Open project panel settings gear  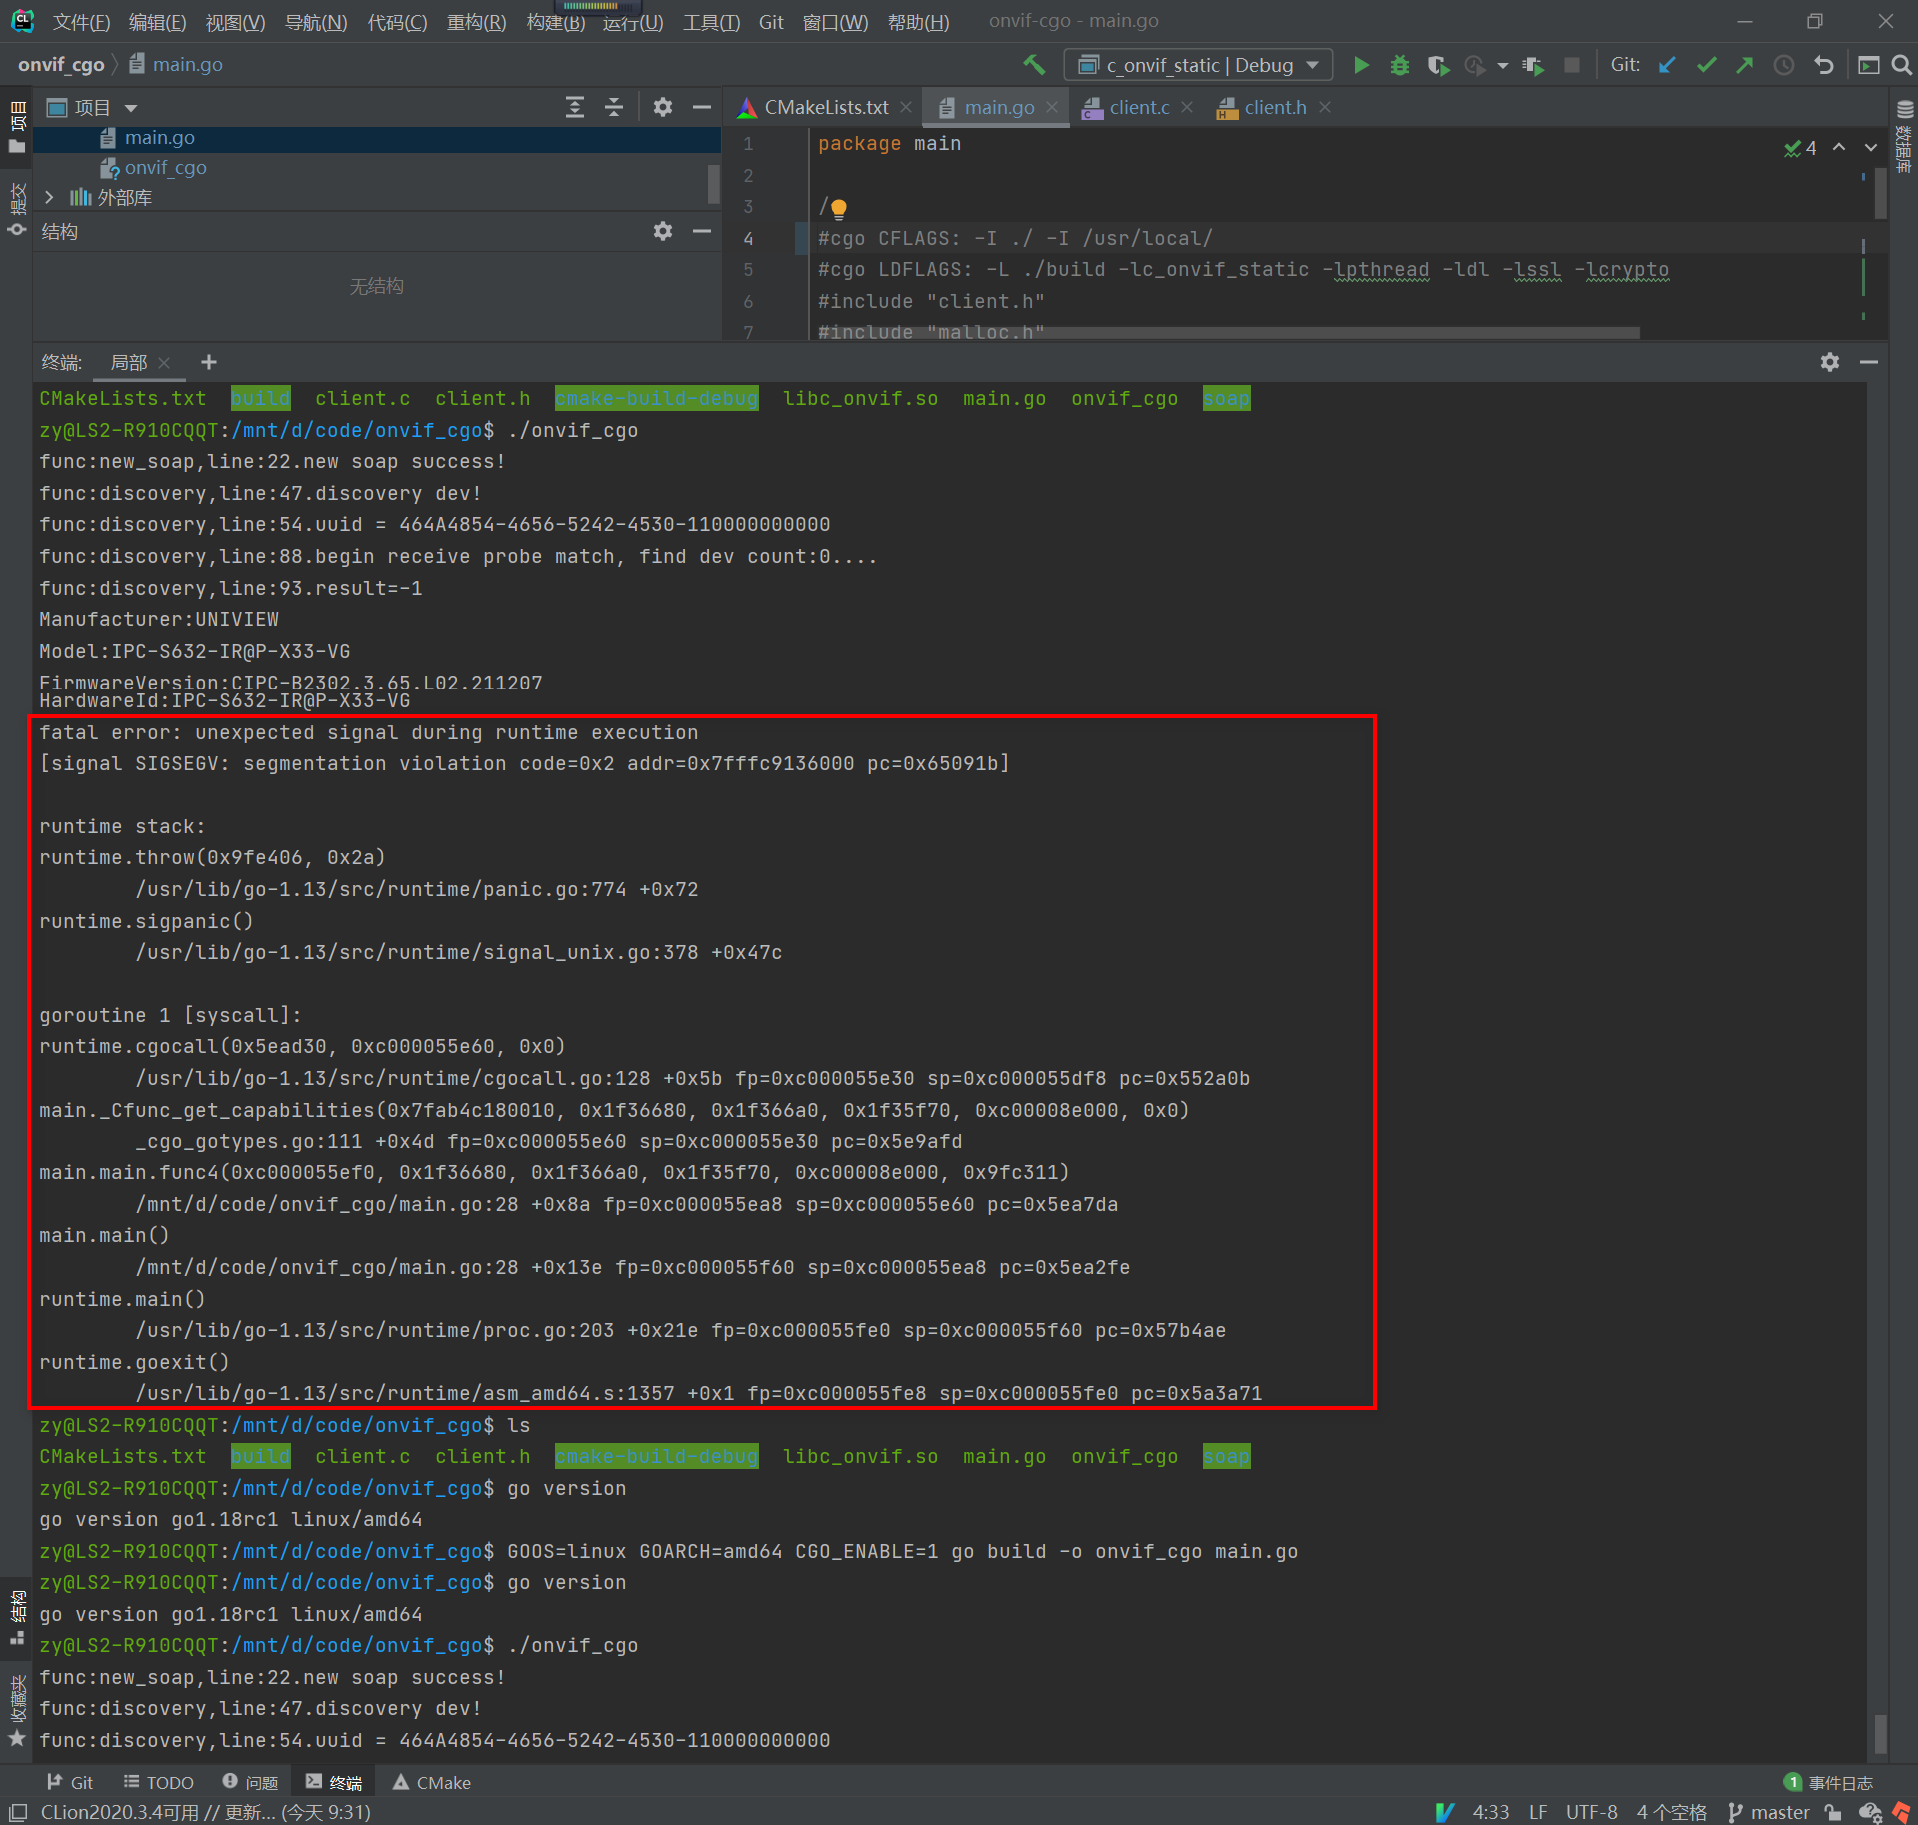pyautogui.click(x=662, y=107)
